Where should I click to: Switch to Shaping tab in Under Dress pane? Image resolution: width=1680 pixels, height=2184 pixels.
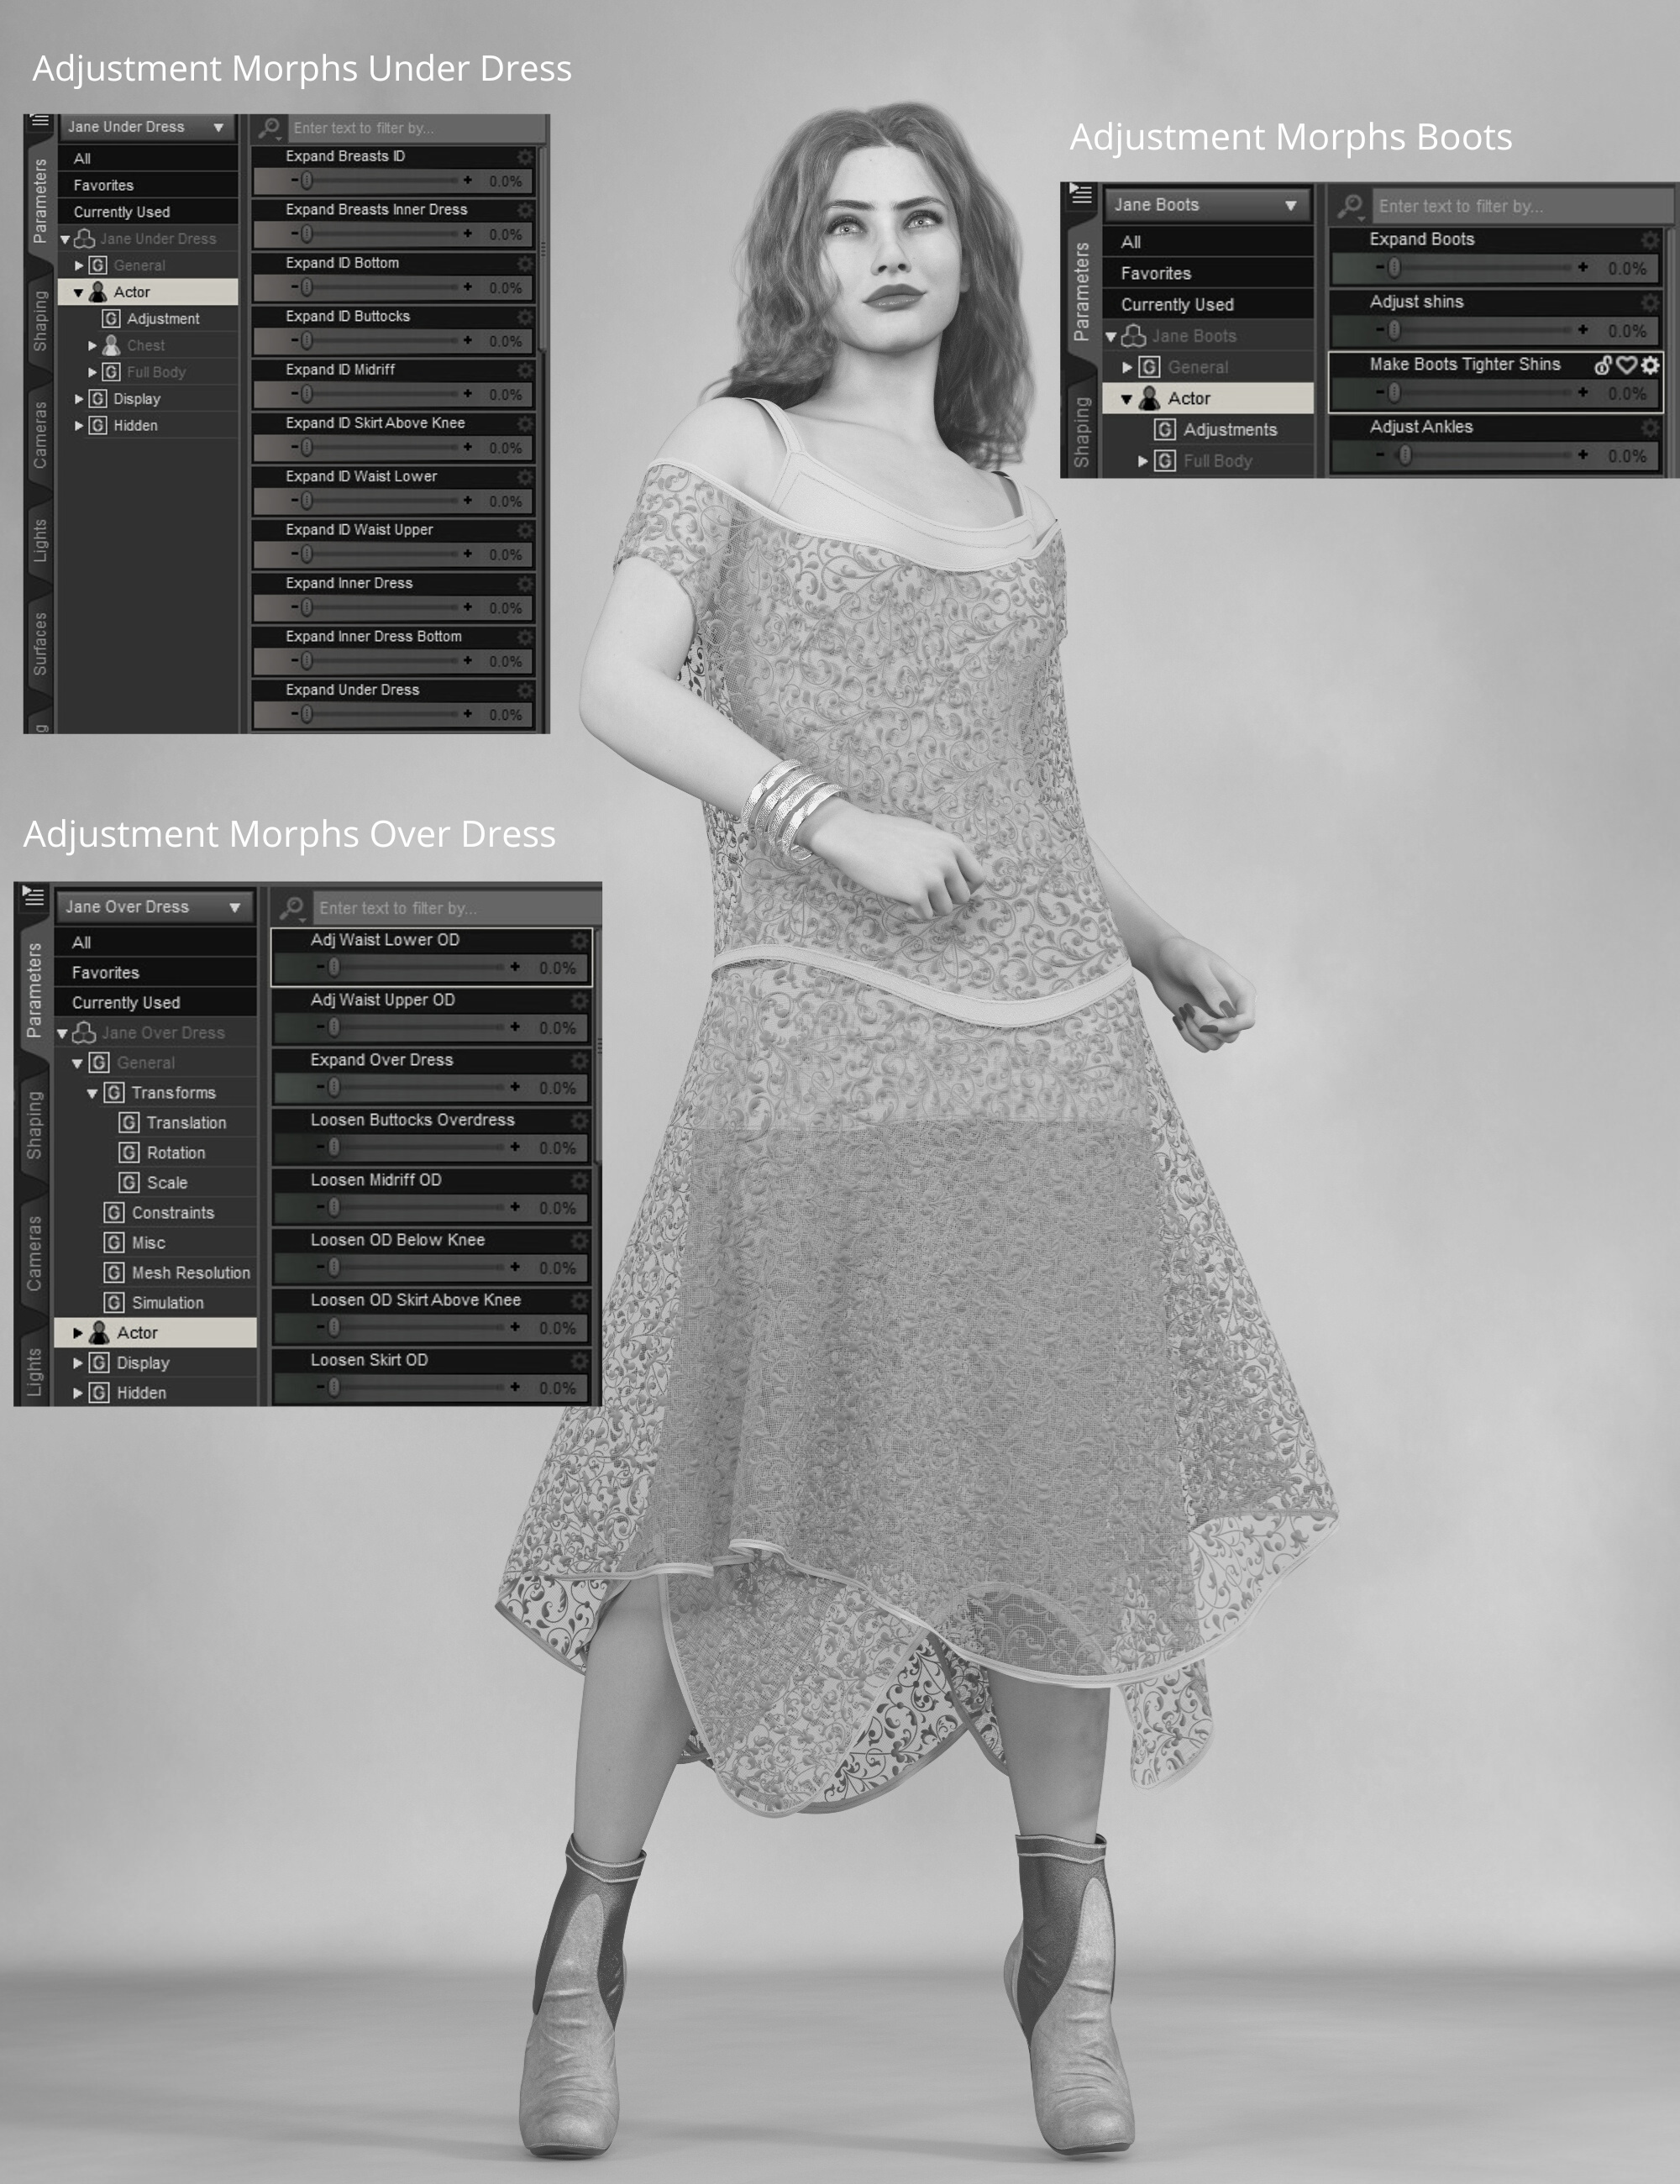pyautogui.click(x=40, y=321)
